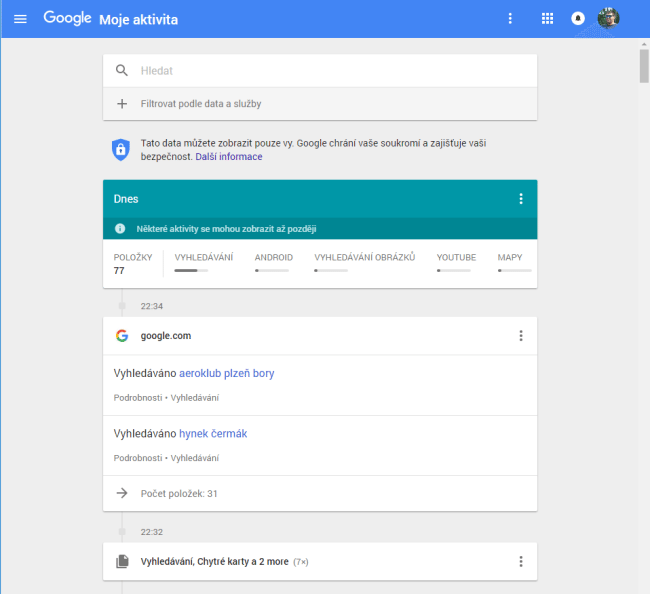Click the Google logo
The height and width of the screenshot is (594, 650).
coord(67,18)
